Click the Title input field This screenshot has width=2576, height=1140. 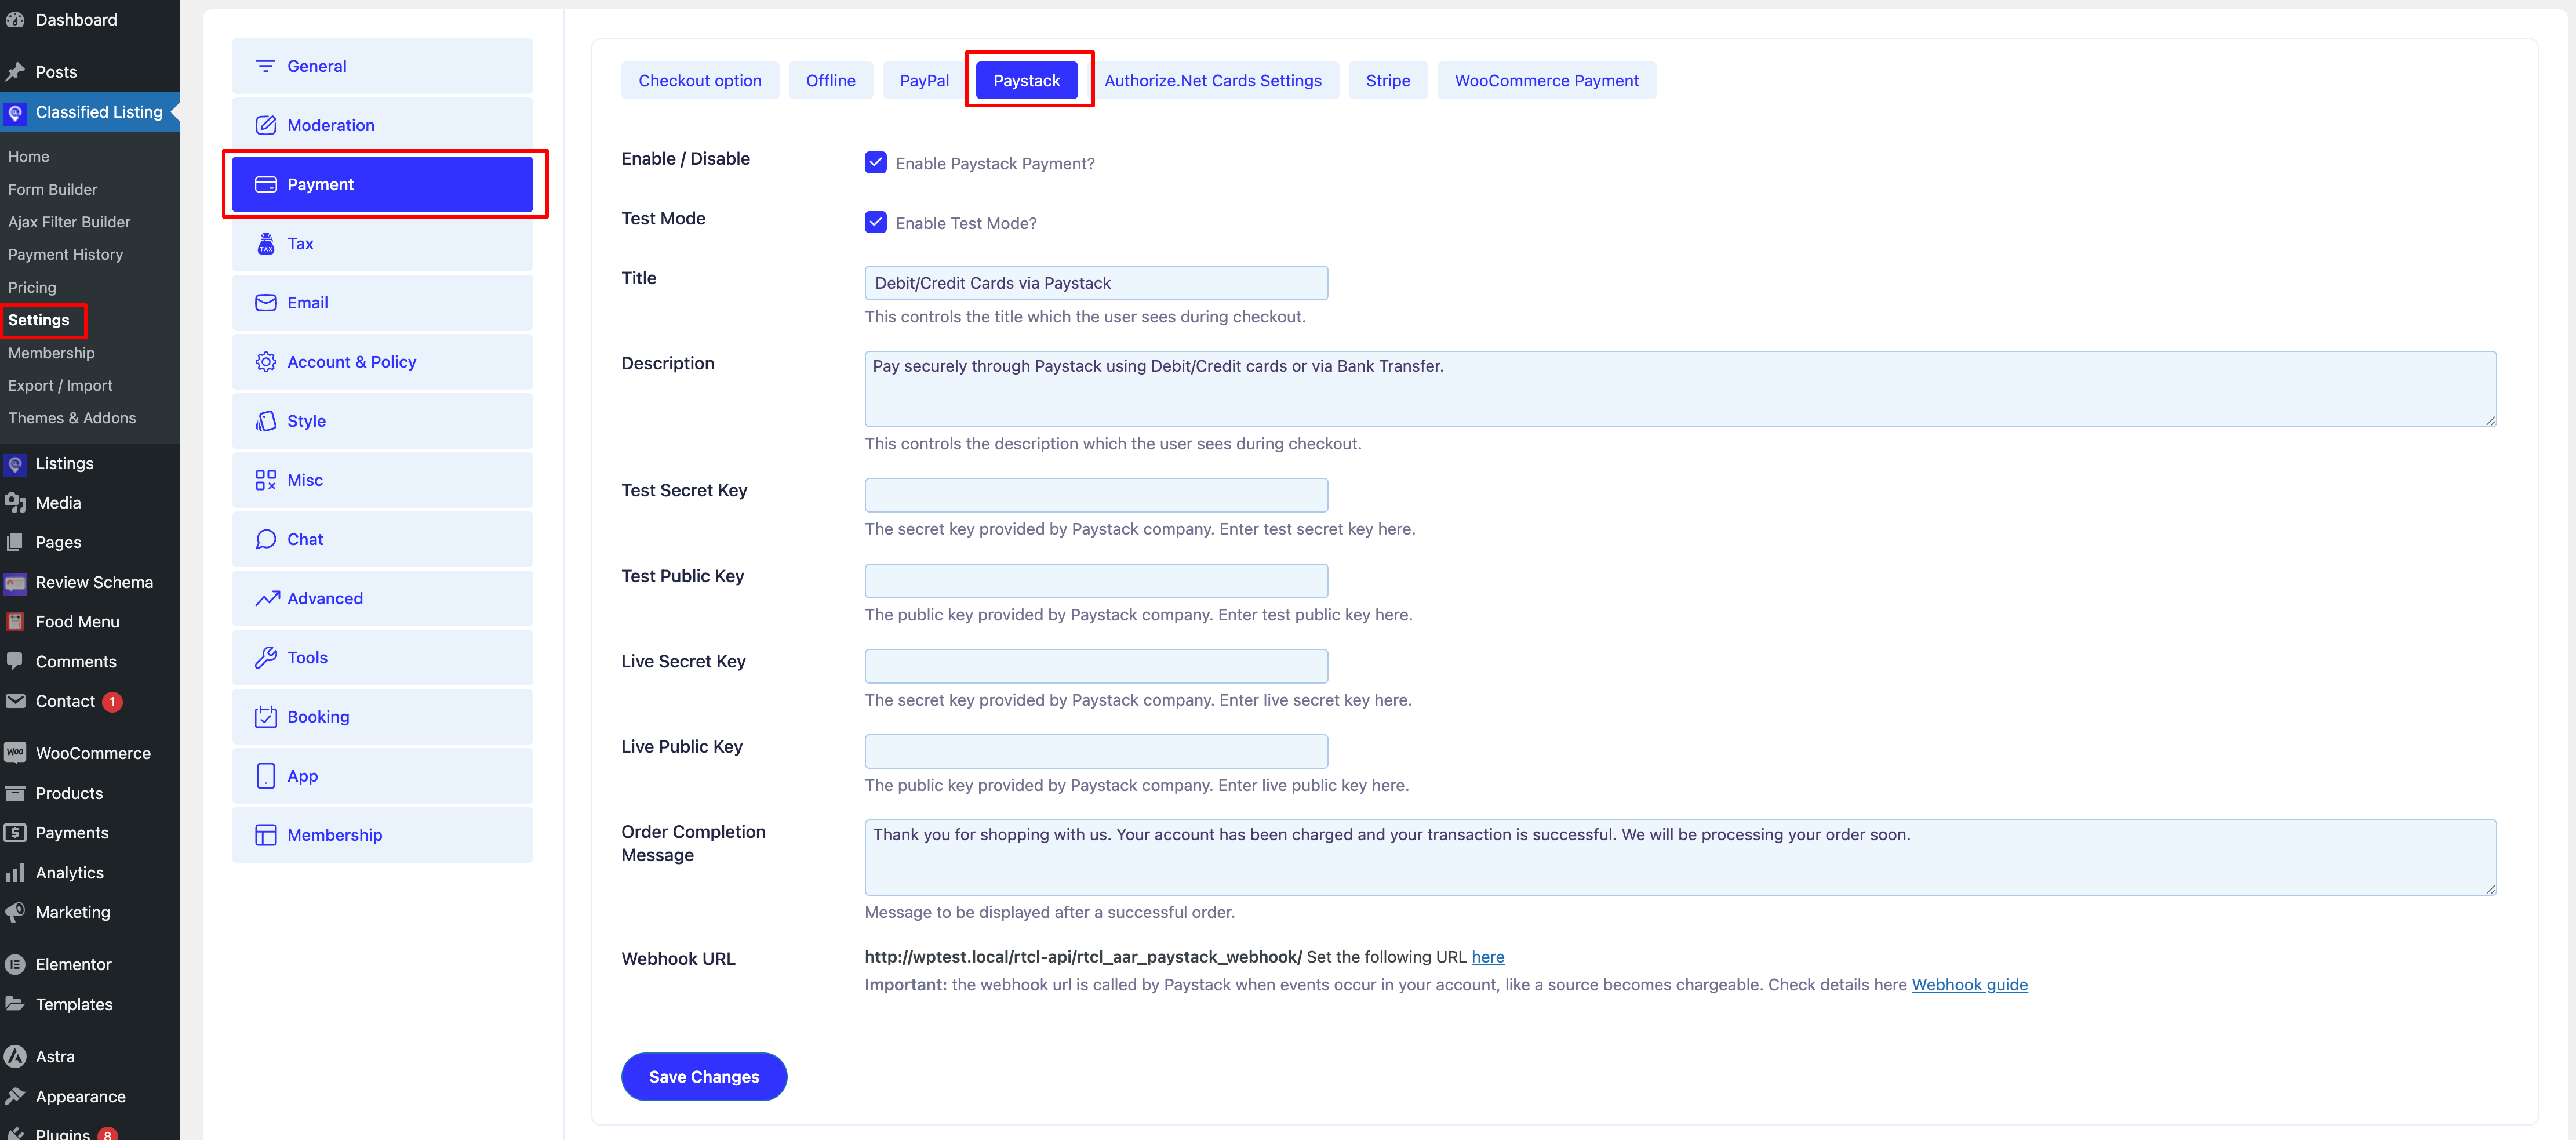1096,282
